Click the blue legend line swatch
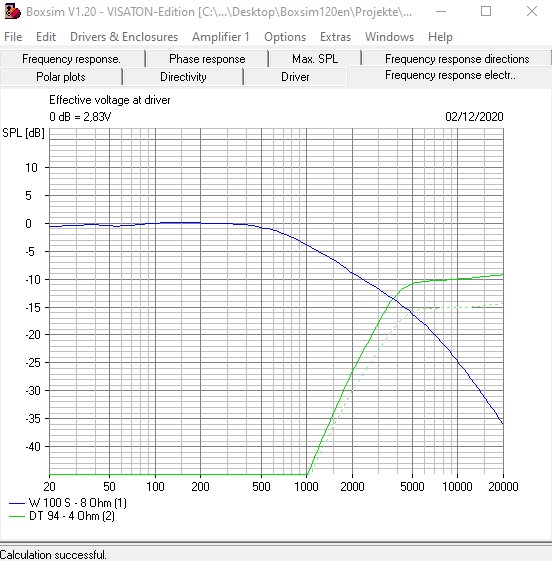 [x=16, y=503]
